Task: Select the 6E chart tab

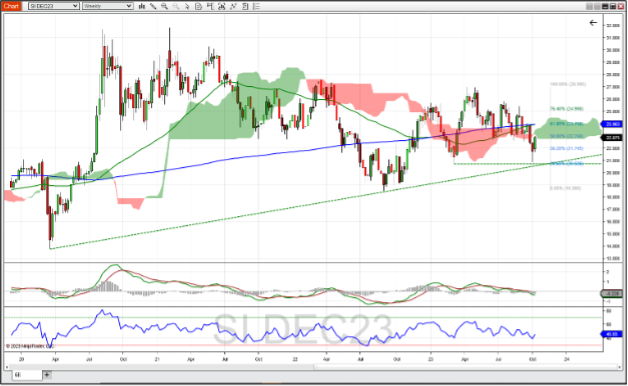Action: click(x=28, y=375)
